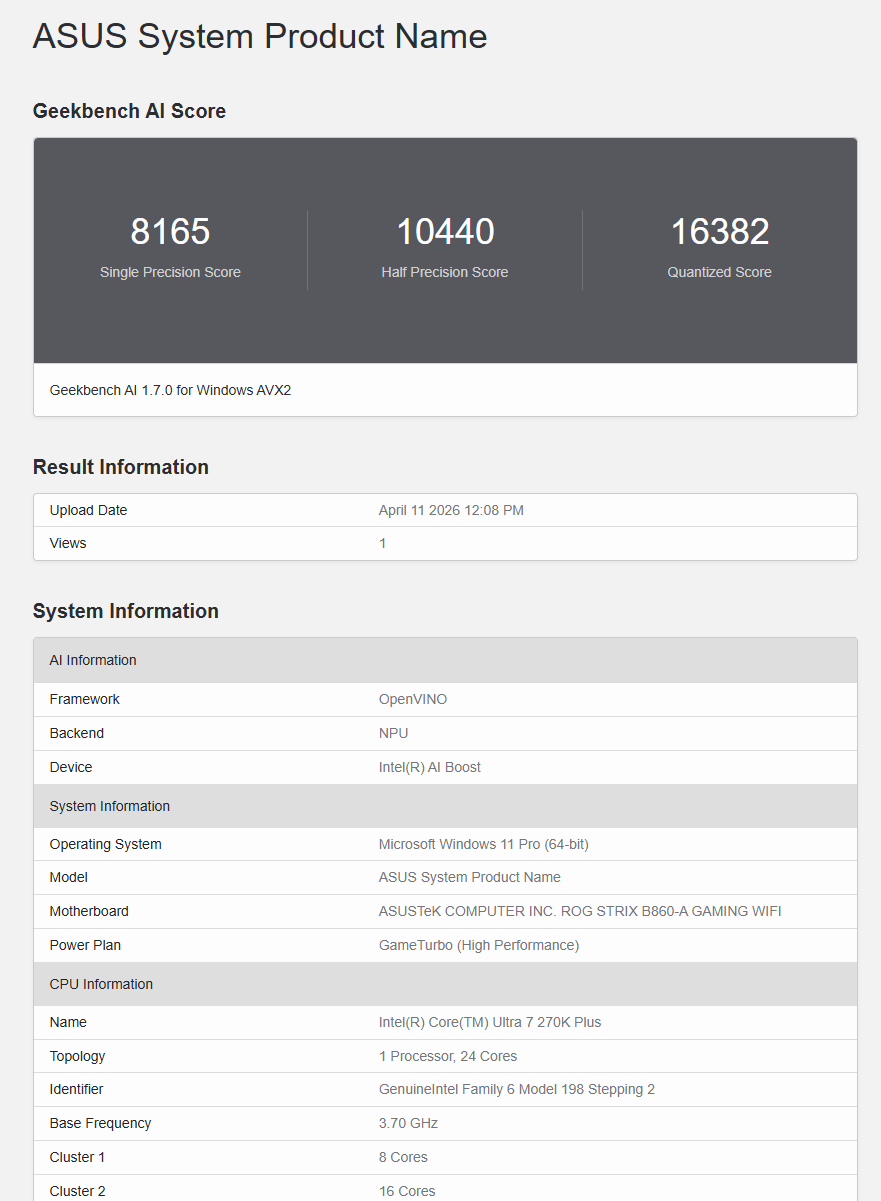Click the Quantized Score value 16382

tap(719, 232)
